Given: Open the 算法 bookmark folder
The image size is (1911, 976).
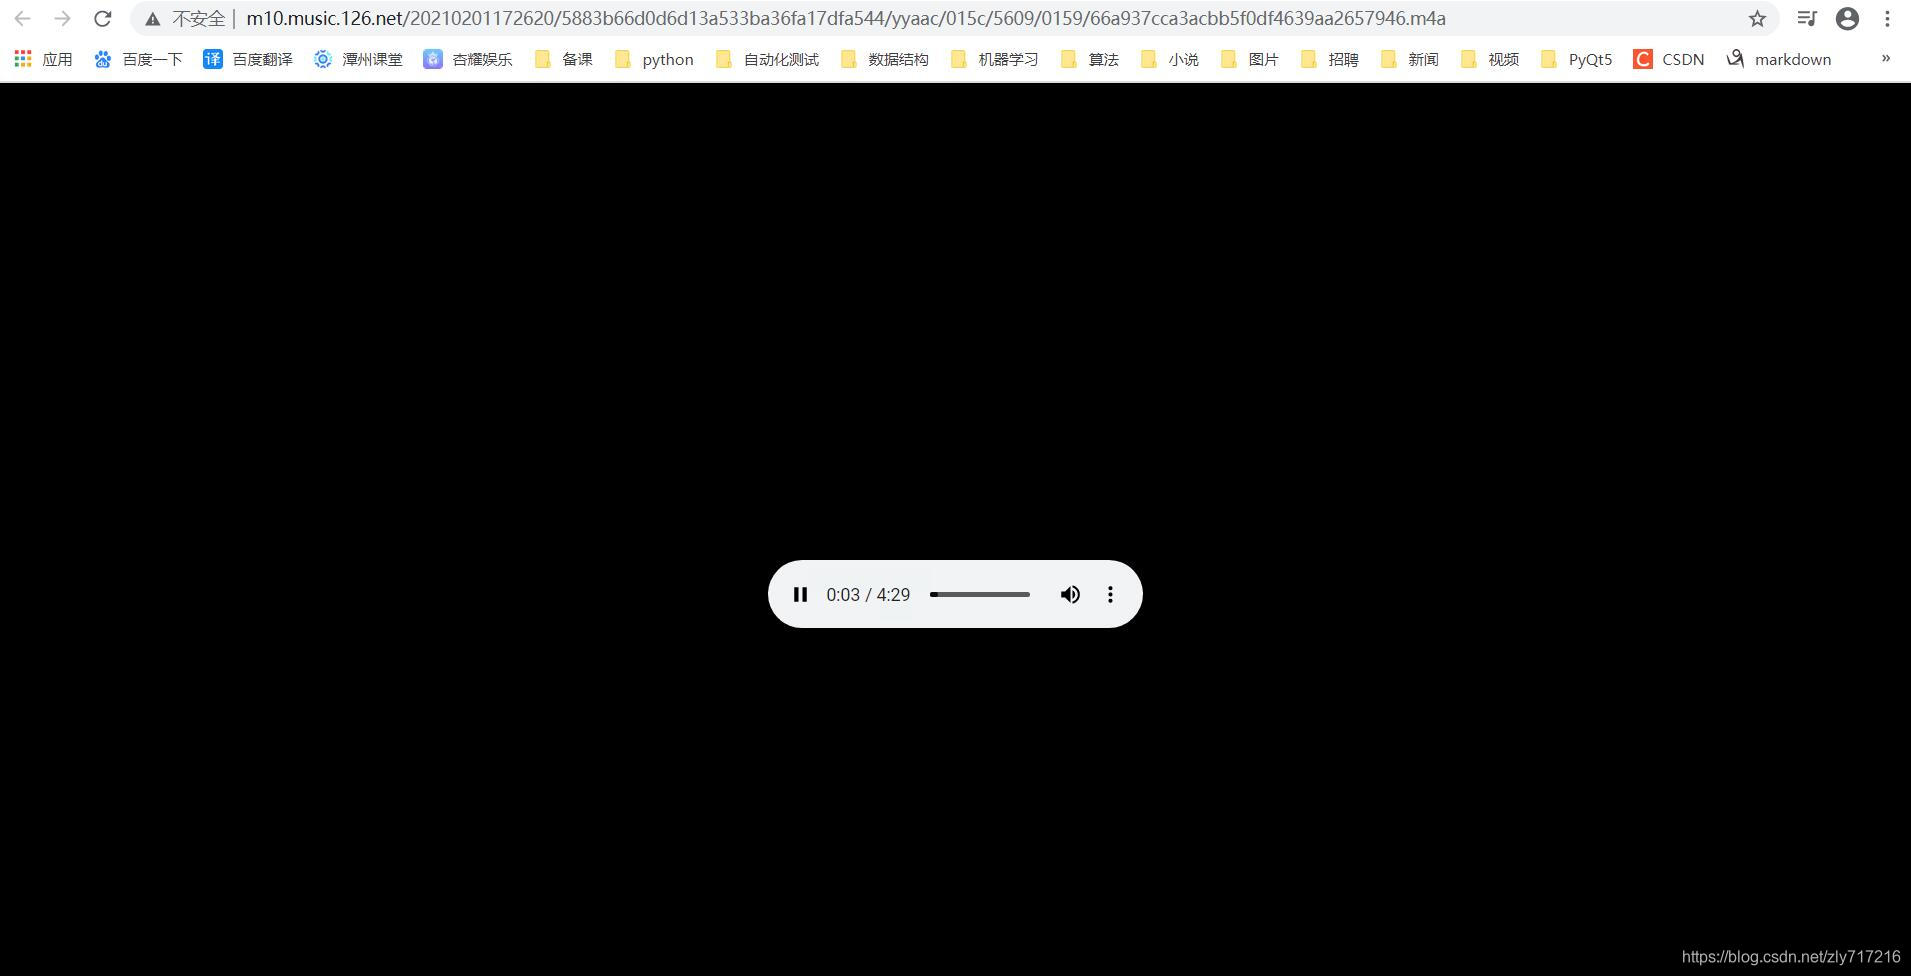Looking at the screenshot, I should (1090, 59).
